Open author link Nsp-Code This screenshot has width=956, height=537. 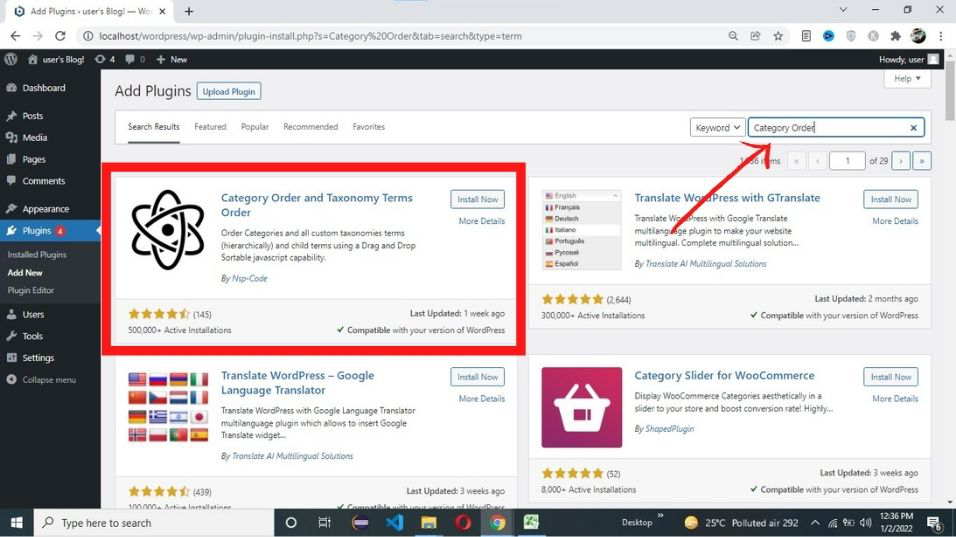249,278
